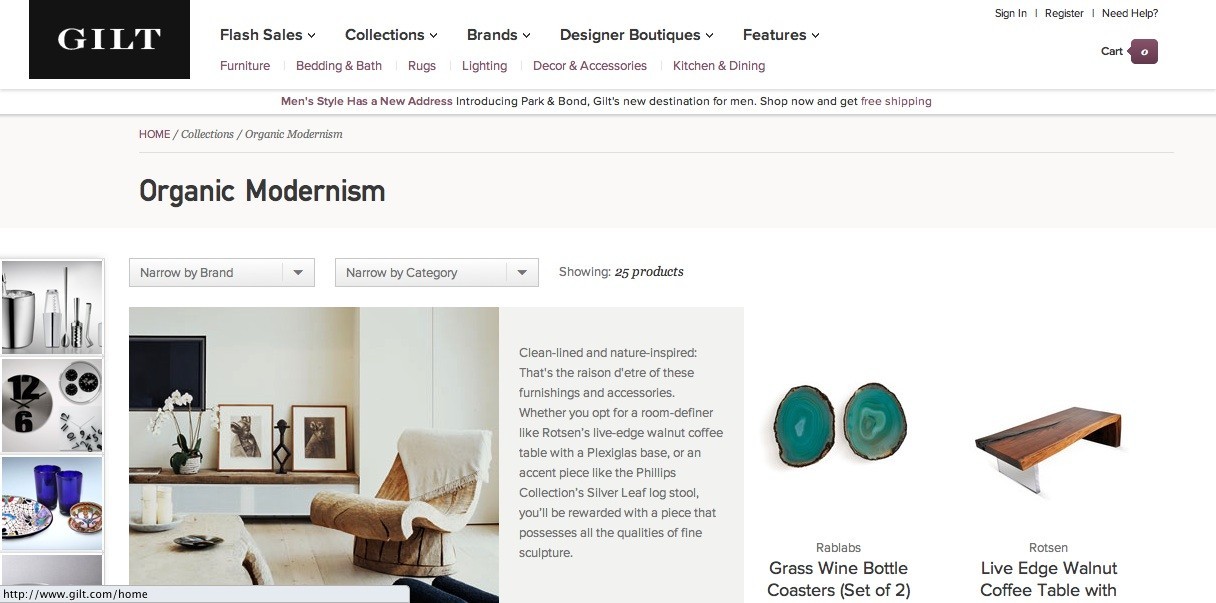Open the Designer Boutiques dropdown
Image resolution: width=1216 pixels, height=603 pixels.
pos(635,35)
